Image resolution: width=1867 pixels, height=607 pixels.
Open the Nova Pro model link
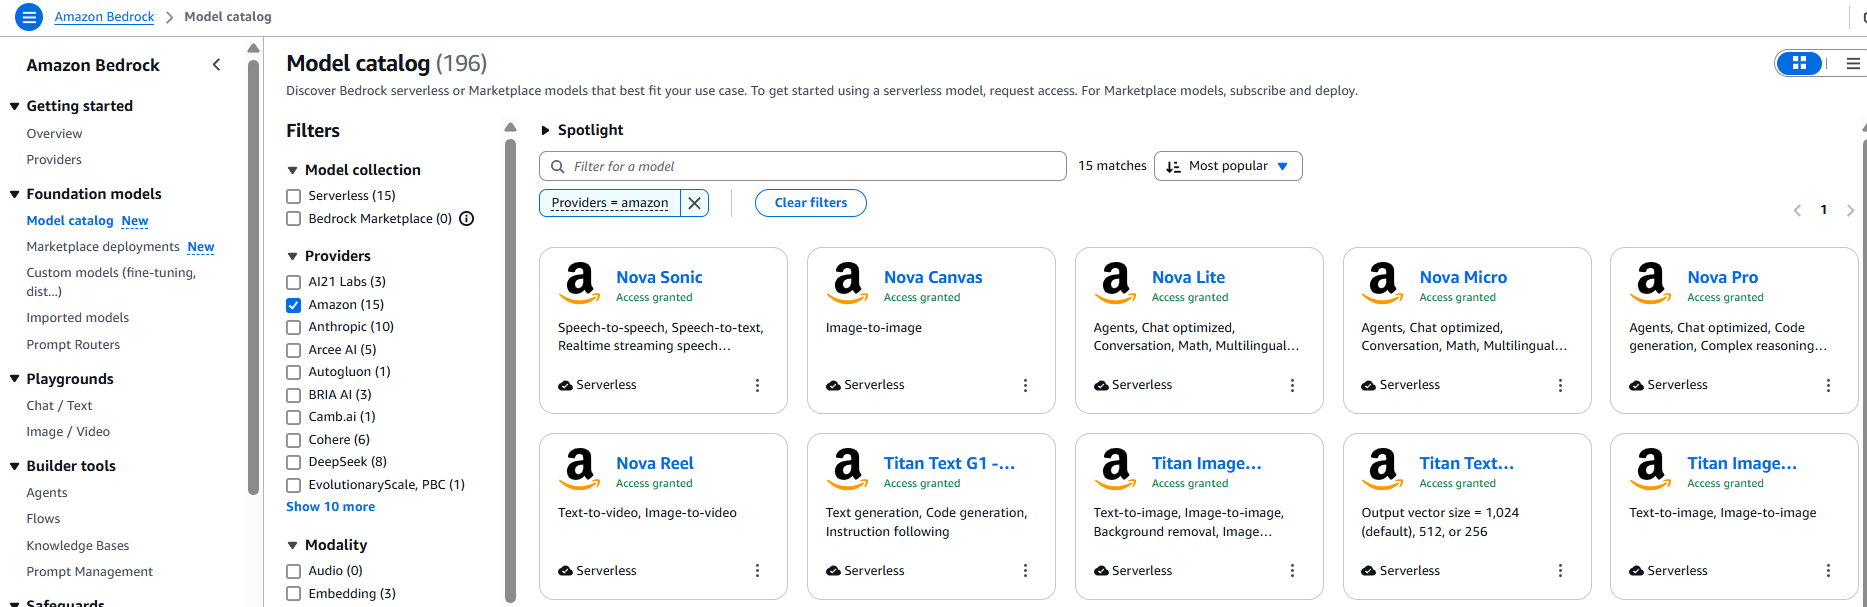pos(1722,277)
